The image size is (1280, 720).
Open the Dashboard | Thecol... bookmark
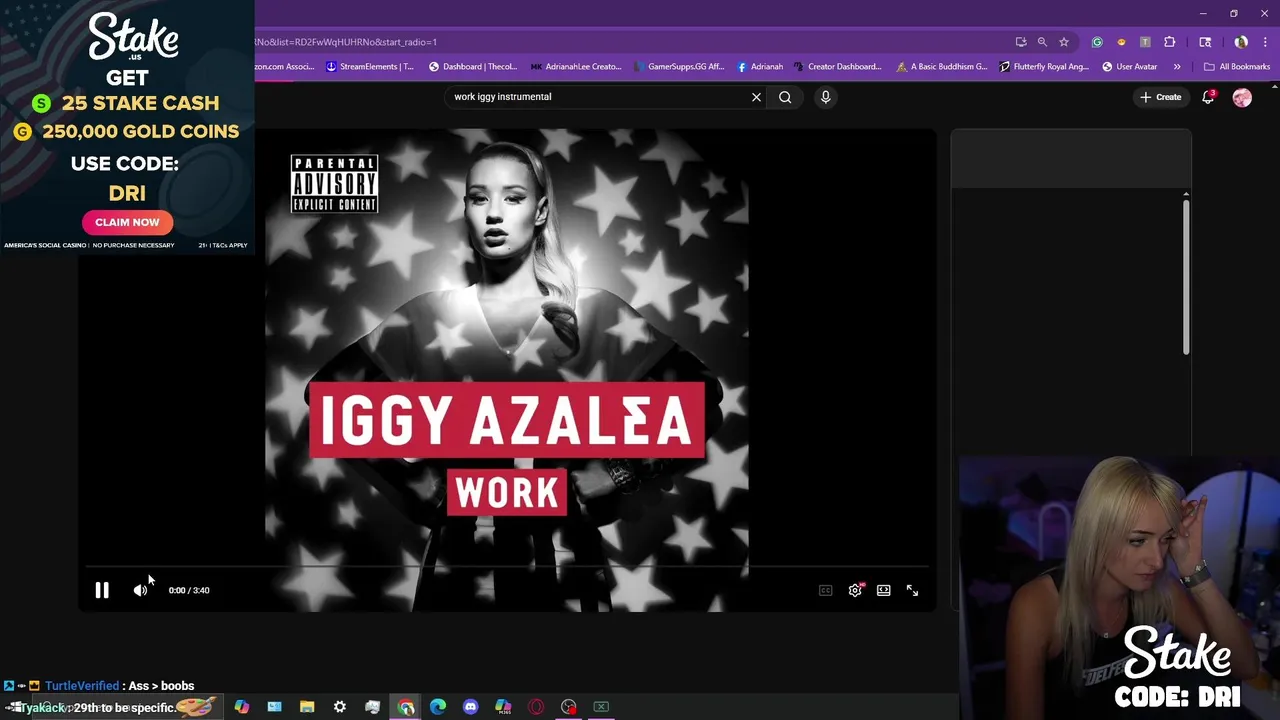[473, 67]
